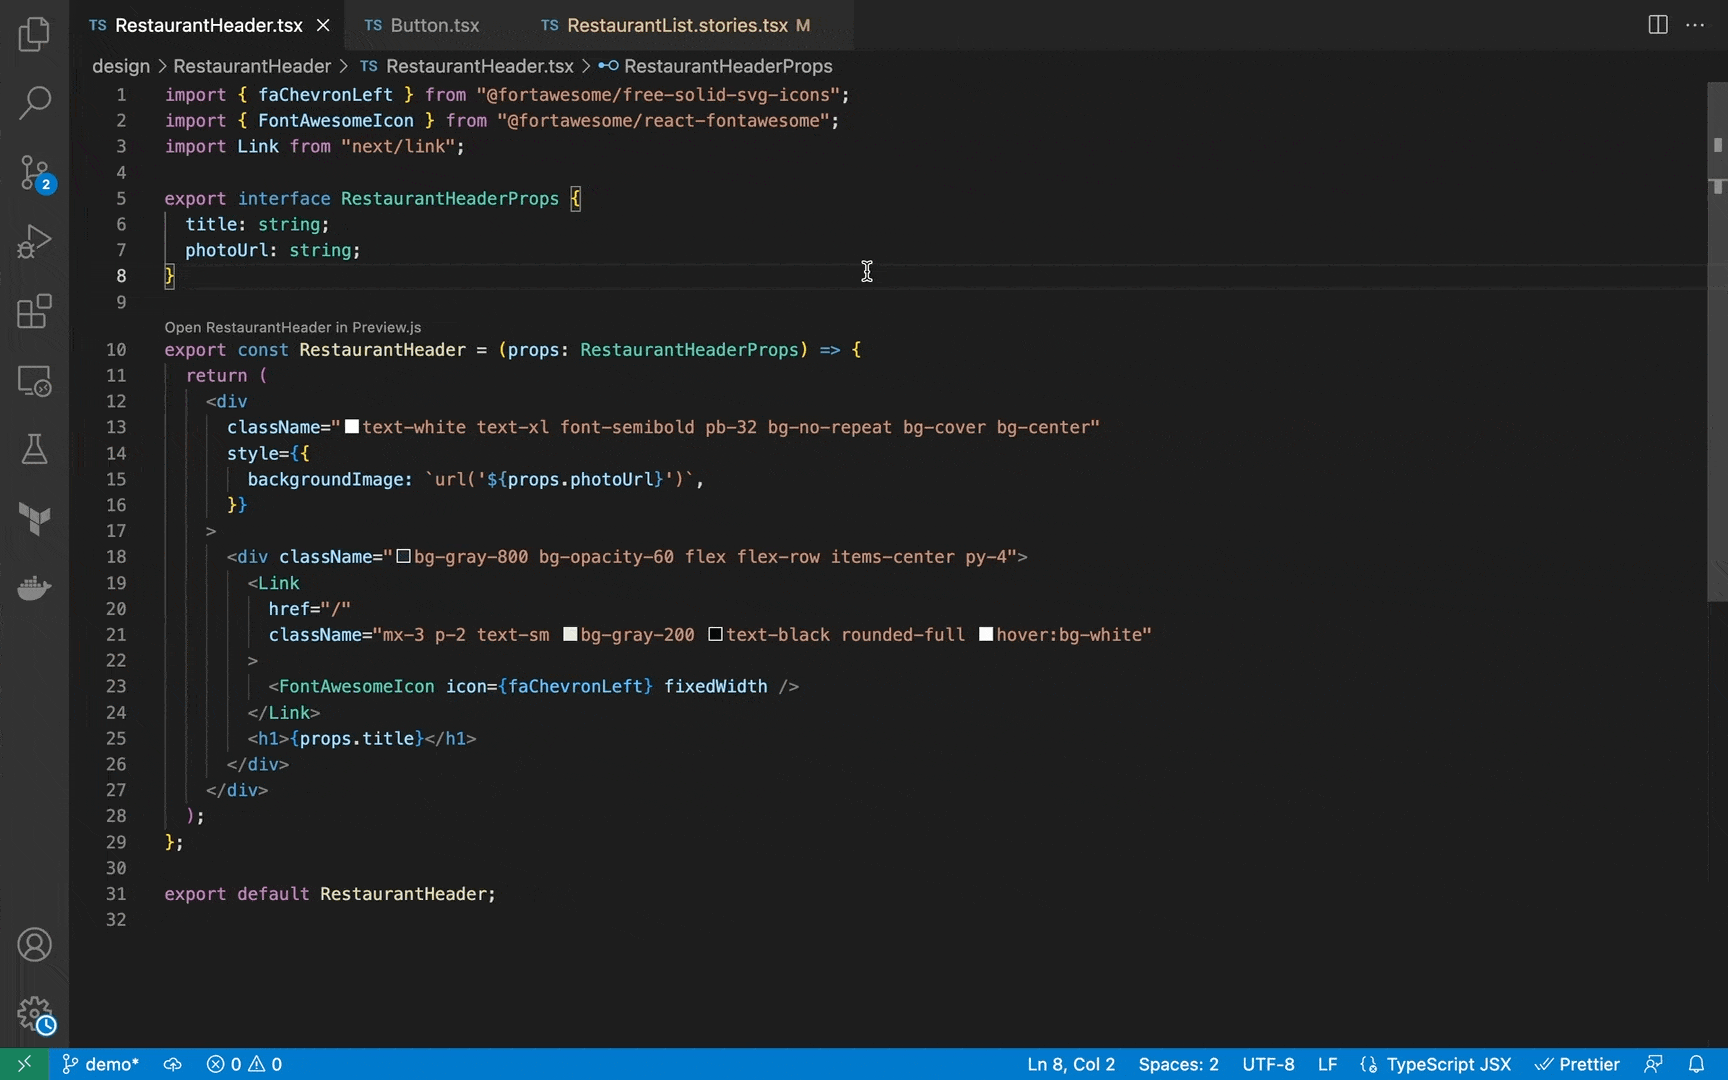This screenshot has width=1728, height=1080.
Task: Change end of line sequence LF
Action: point(1327,1064)
